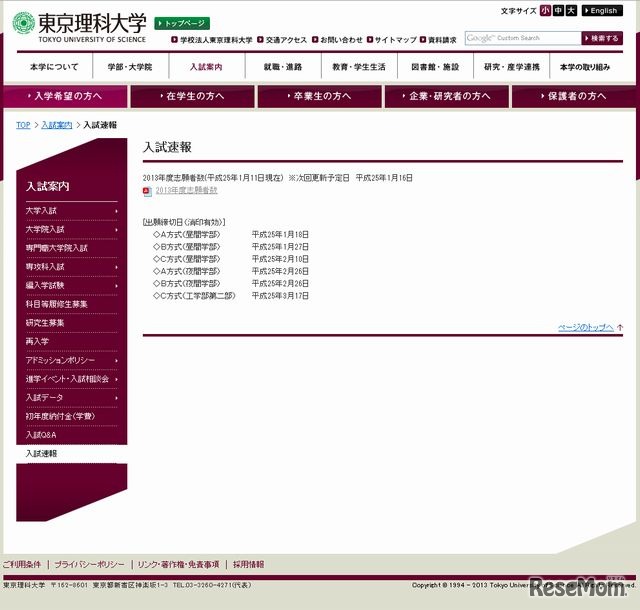This screenshot has width=640, height=610.
Task: Click the 検索する search button
Action: tap(602, 38)
